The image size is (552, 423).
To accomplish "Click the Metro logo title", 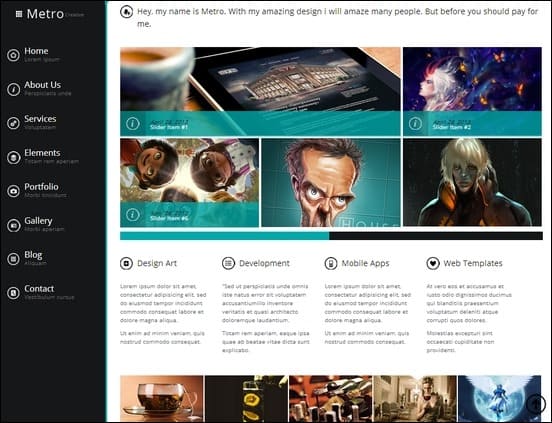I will pos(45,14).
